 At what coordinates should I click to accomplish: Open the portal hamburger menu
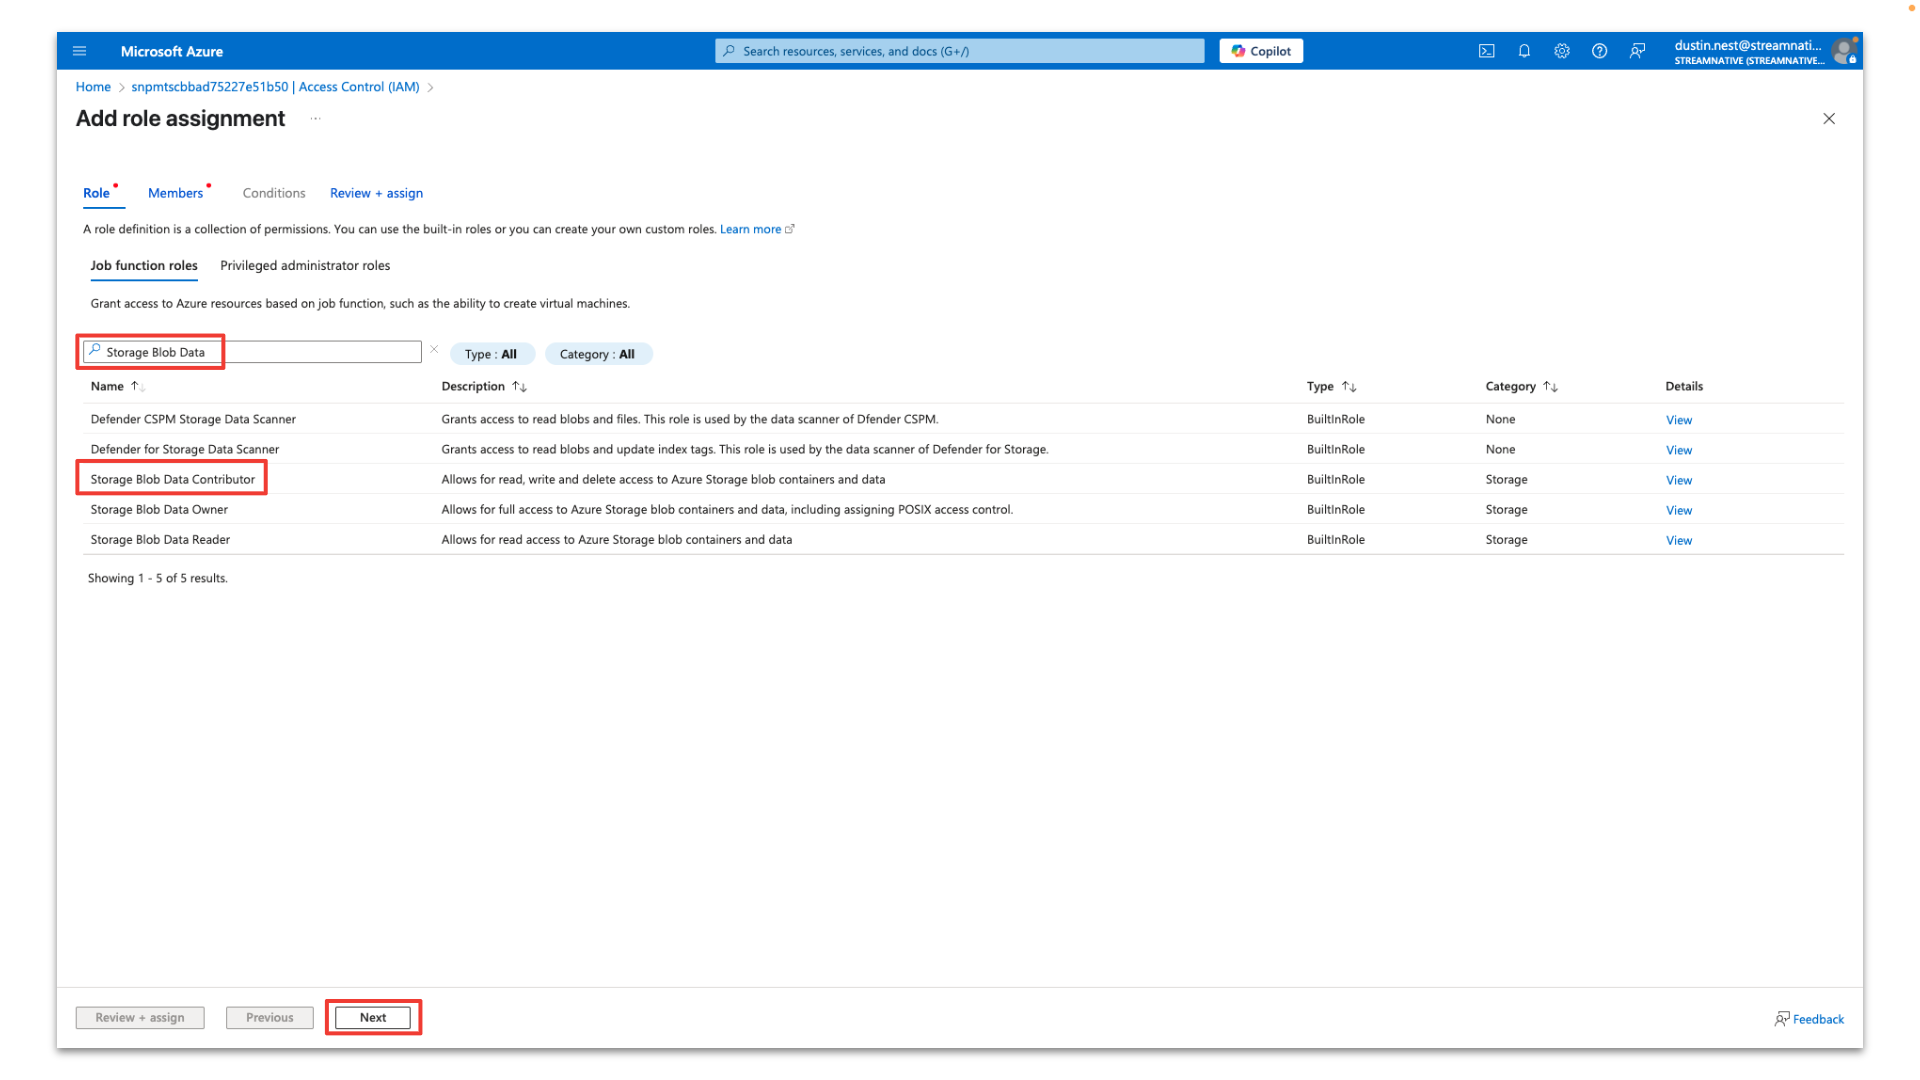click(79, 50)
